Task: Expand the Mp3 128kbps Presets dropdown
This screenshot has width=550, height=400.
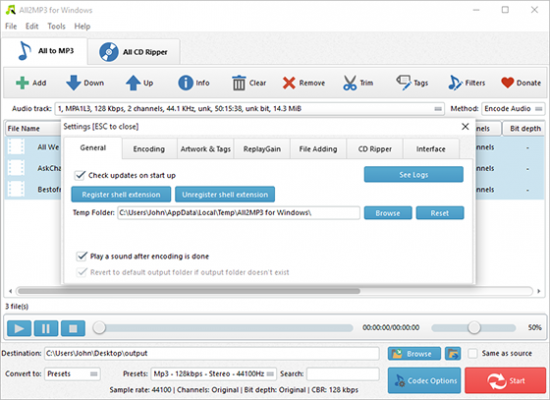Action: (214, 374)
